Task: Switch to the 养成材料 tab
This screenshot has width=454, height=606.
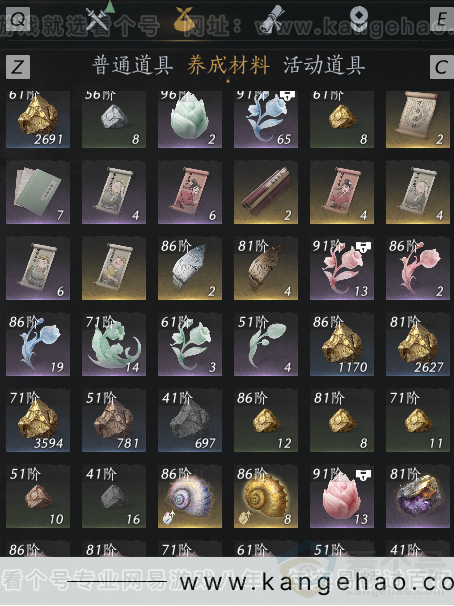Action: (228, 65)
